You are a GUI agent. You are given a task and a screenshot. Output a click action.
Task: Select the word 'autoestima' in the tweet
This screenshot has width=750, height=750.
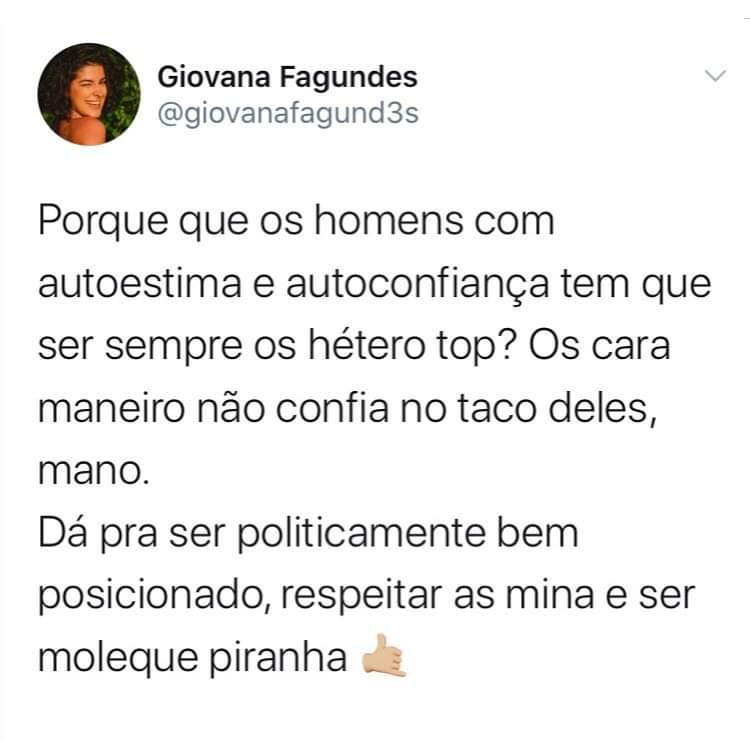(140, 284)
